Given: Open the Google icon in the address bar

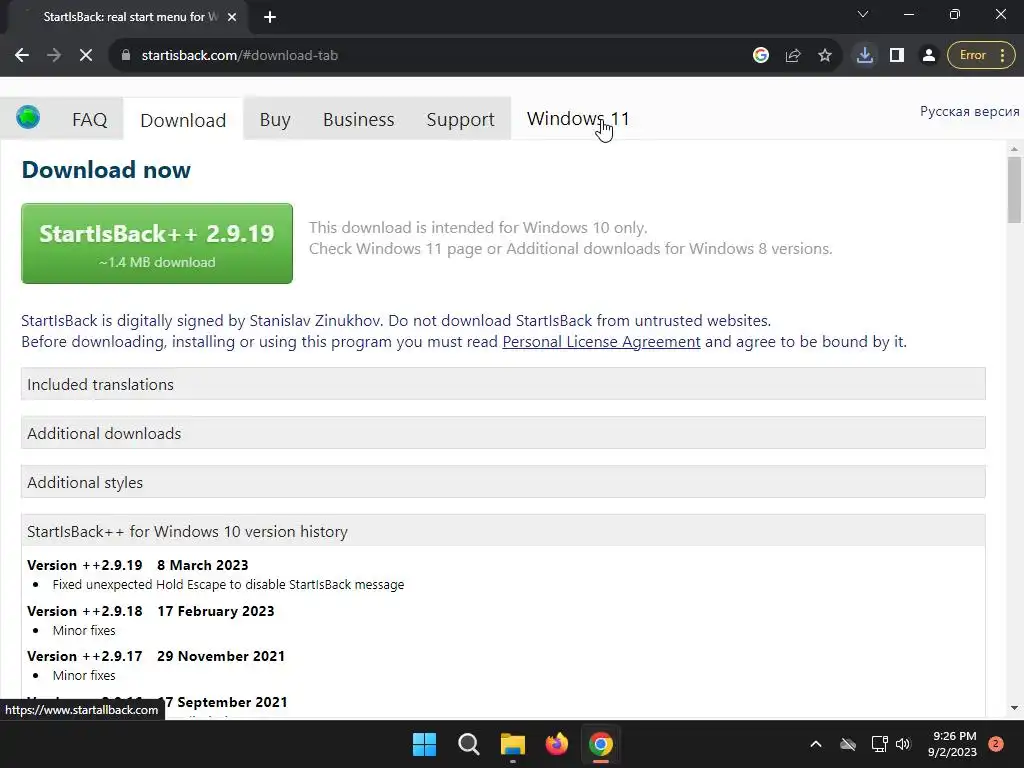Looking at the screenshot, I should coord(761,56).
